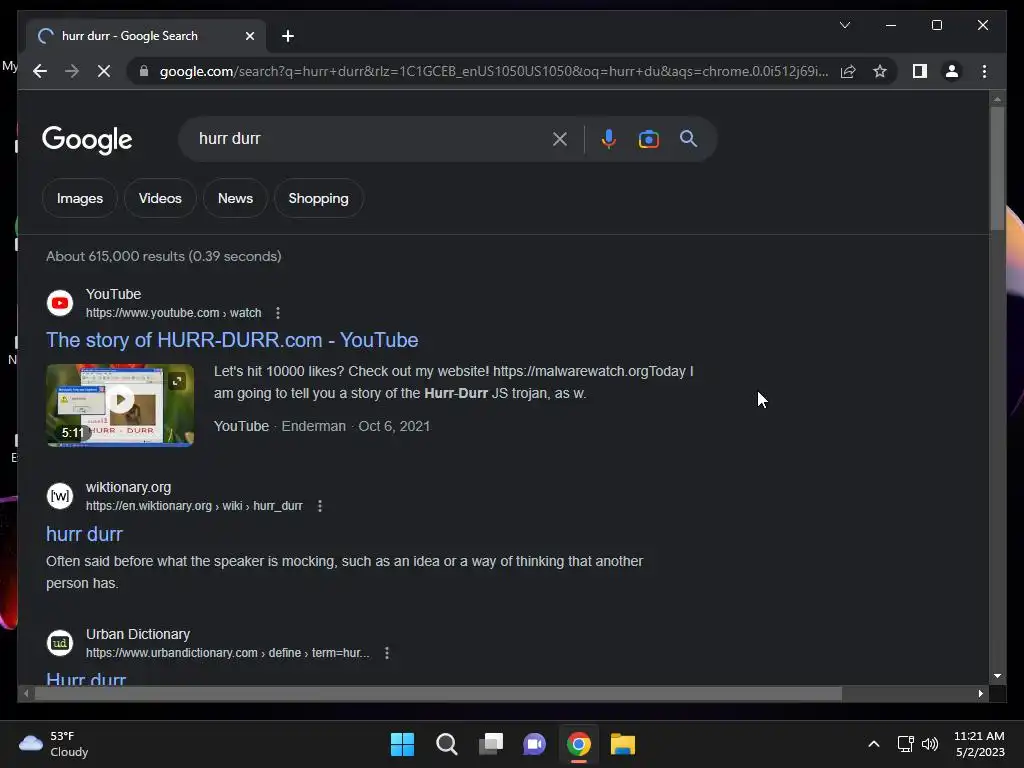Click the youtube.com watch URL line

pos(173,313)
